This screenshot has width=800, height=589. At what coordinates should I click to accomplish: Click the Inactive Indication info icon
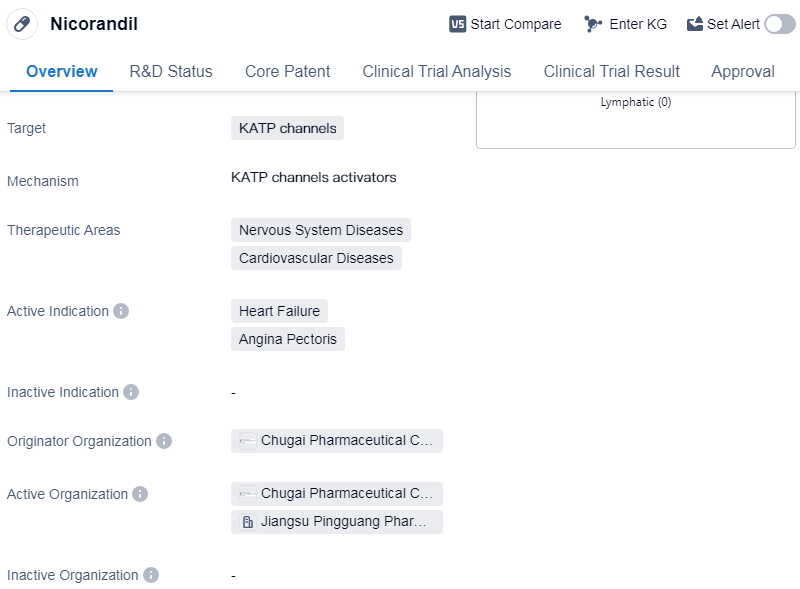(x=131, y=392)
